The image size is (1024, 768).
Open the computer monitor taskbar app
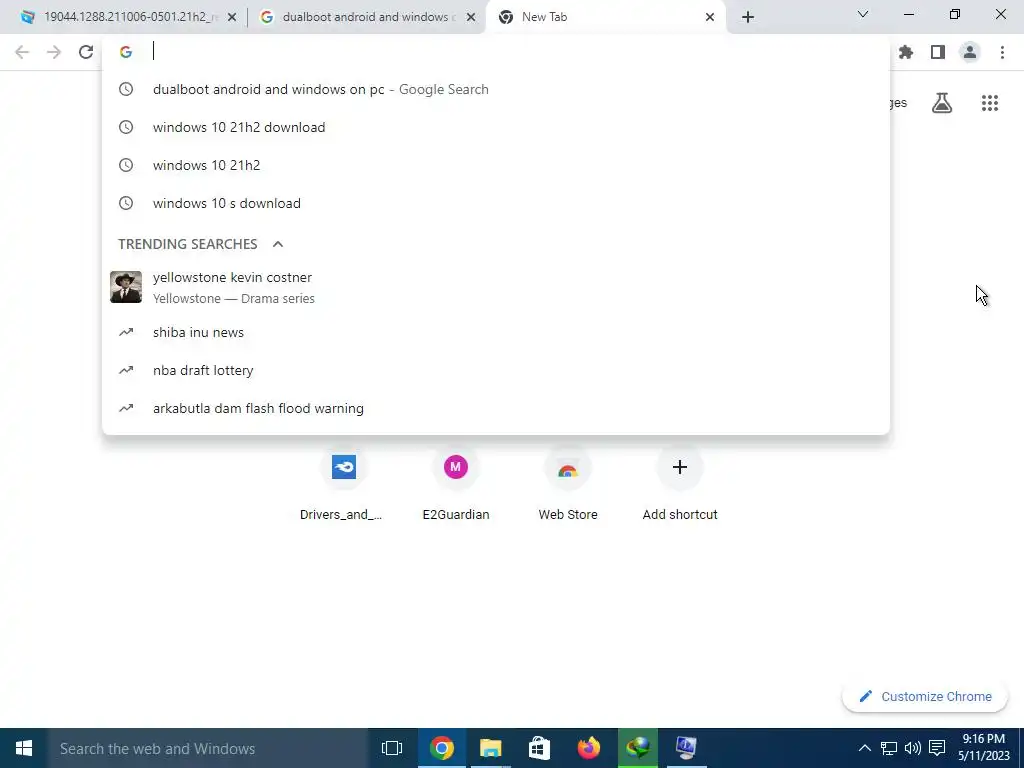(686, 748)
